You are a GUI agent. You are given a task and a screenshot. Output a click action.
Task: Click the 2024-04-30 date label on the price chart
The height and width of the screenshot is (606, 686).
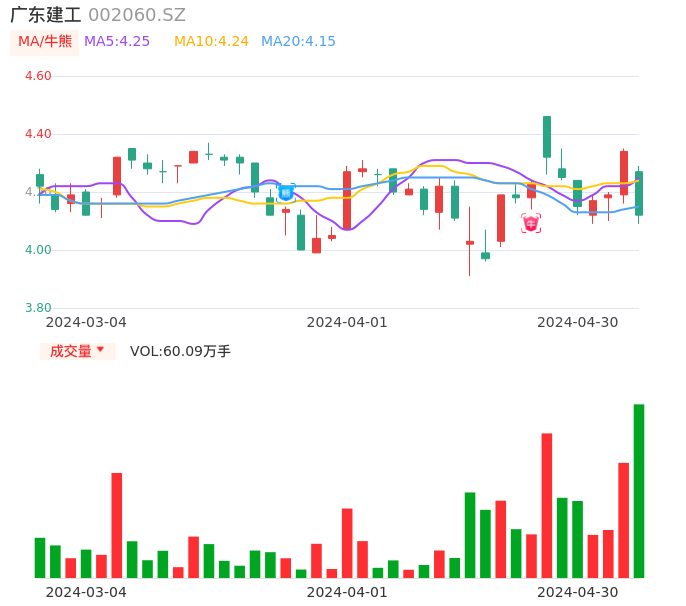(x=577, y=322)
